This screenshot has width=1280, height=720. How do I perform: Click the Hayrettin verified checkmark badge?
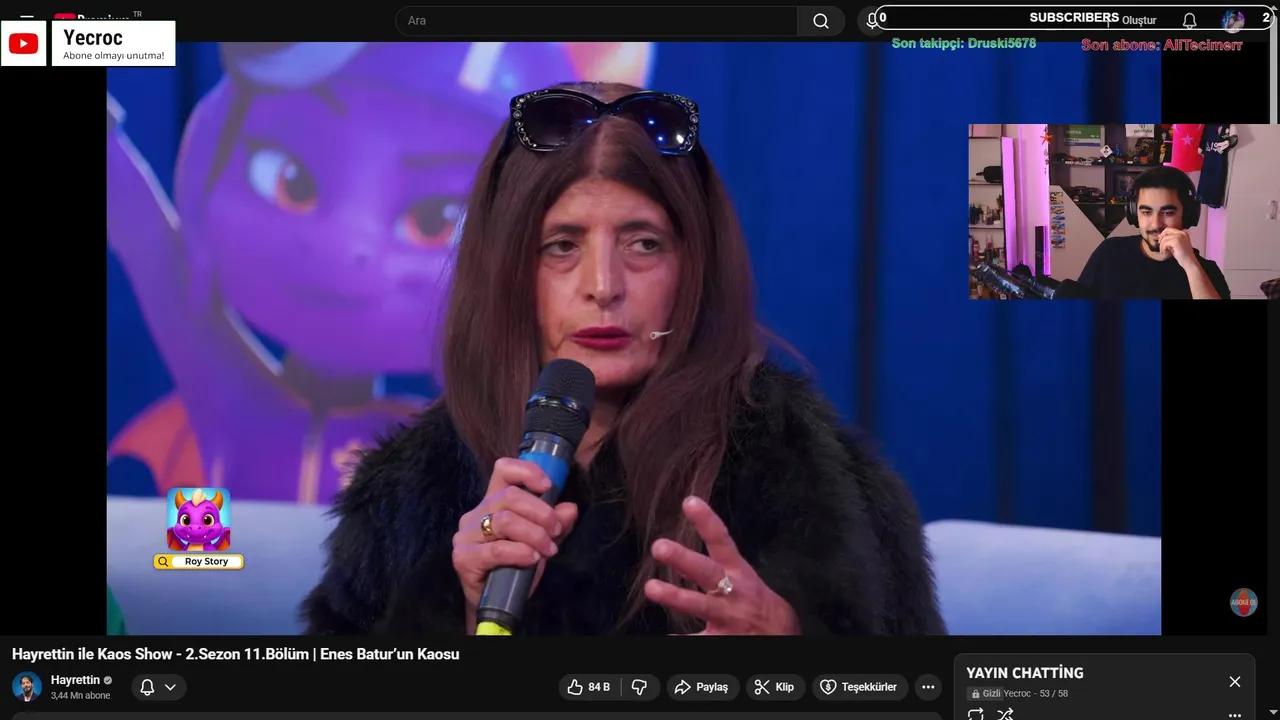coord(108,680)
